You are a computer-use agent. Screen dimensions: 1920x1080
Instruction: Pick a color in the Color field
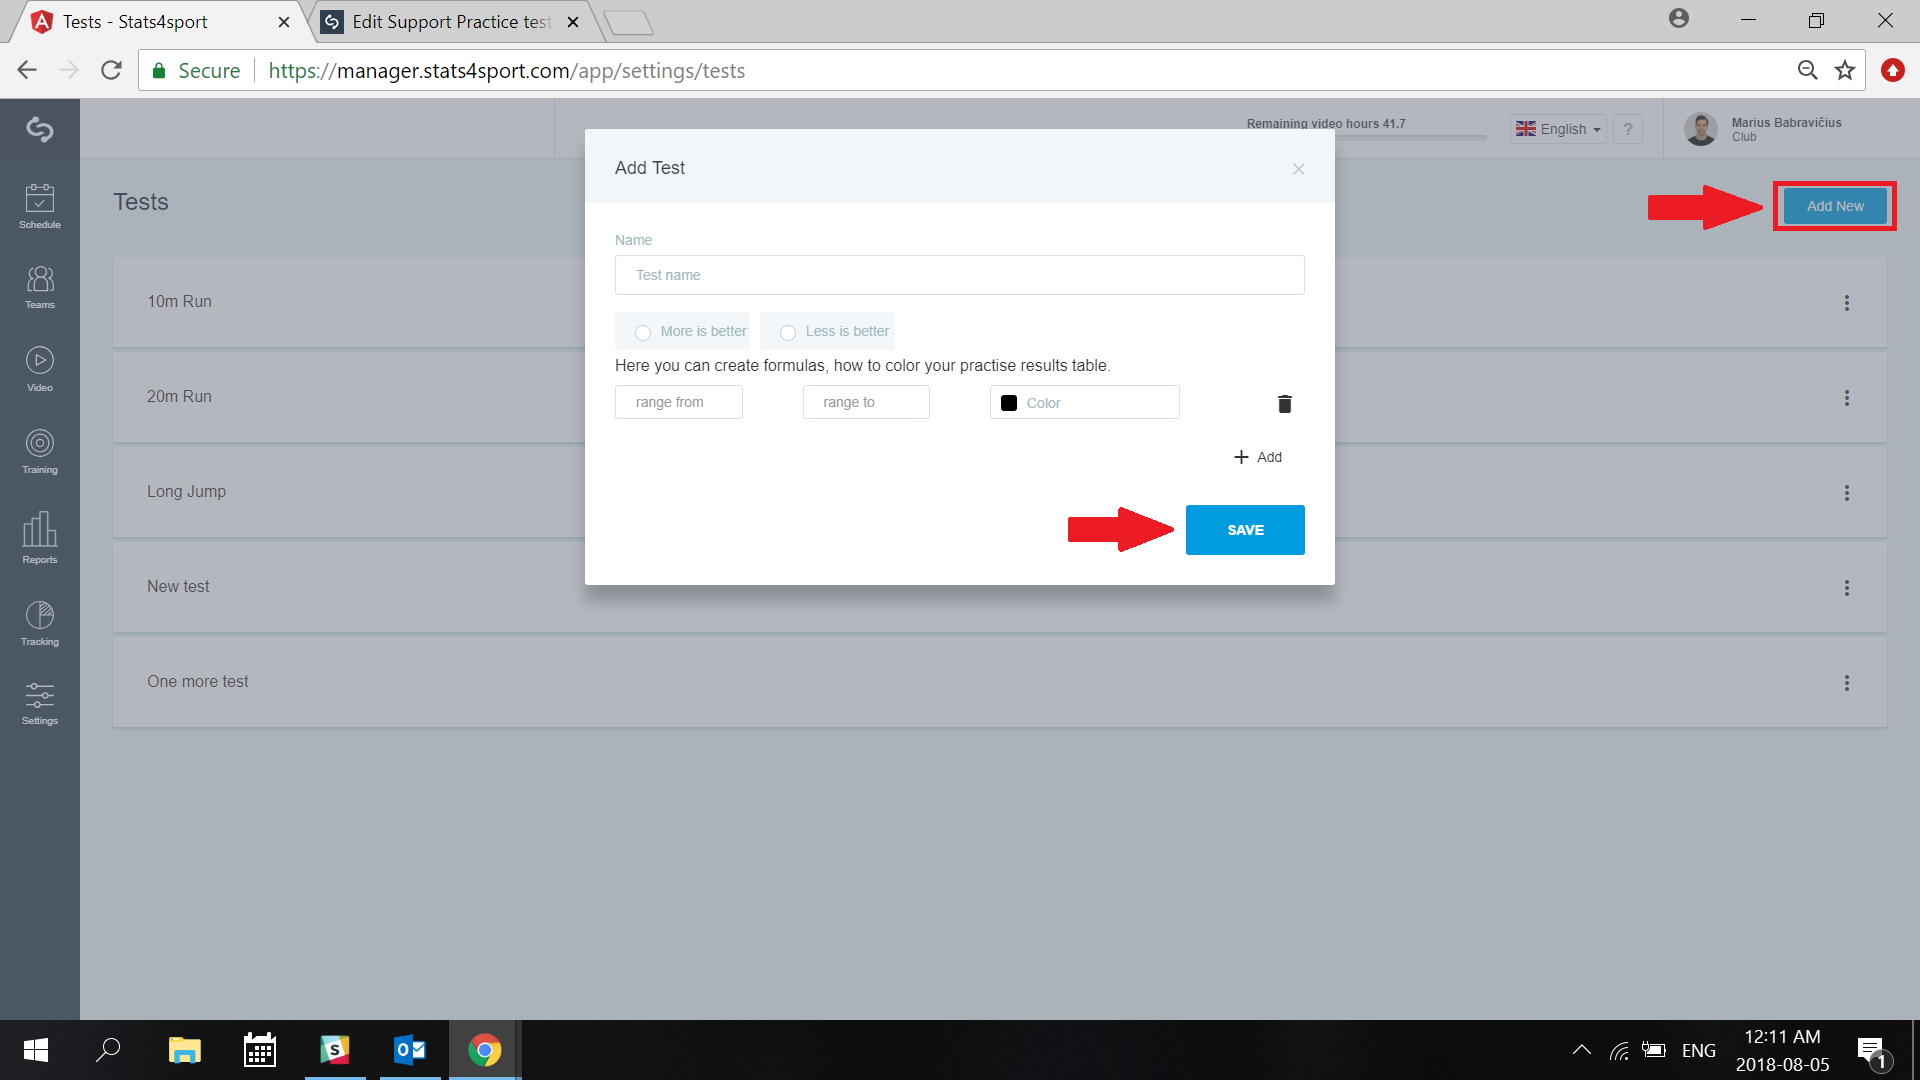[x=1085, y=402]
